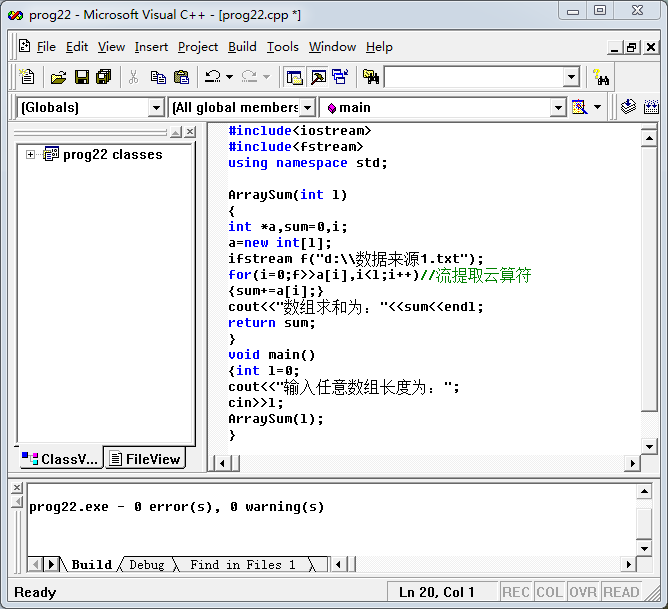Open the (Globals) class dropdown

point(156,107)
